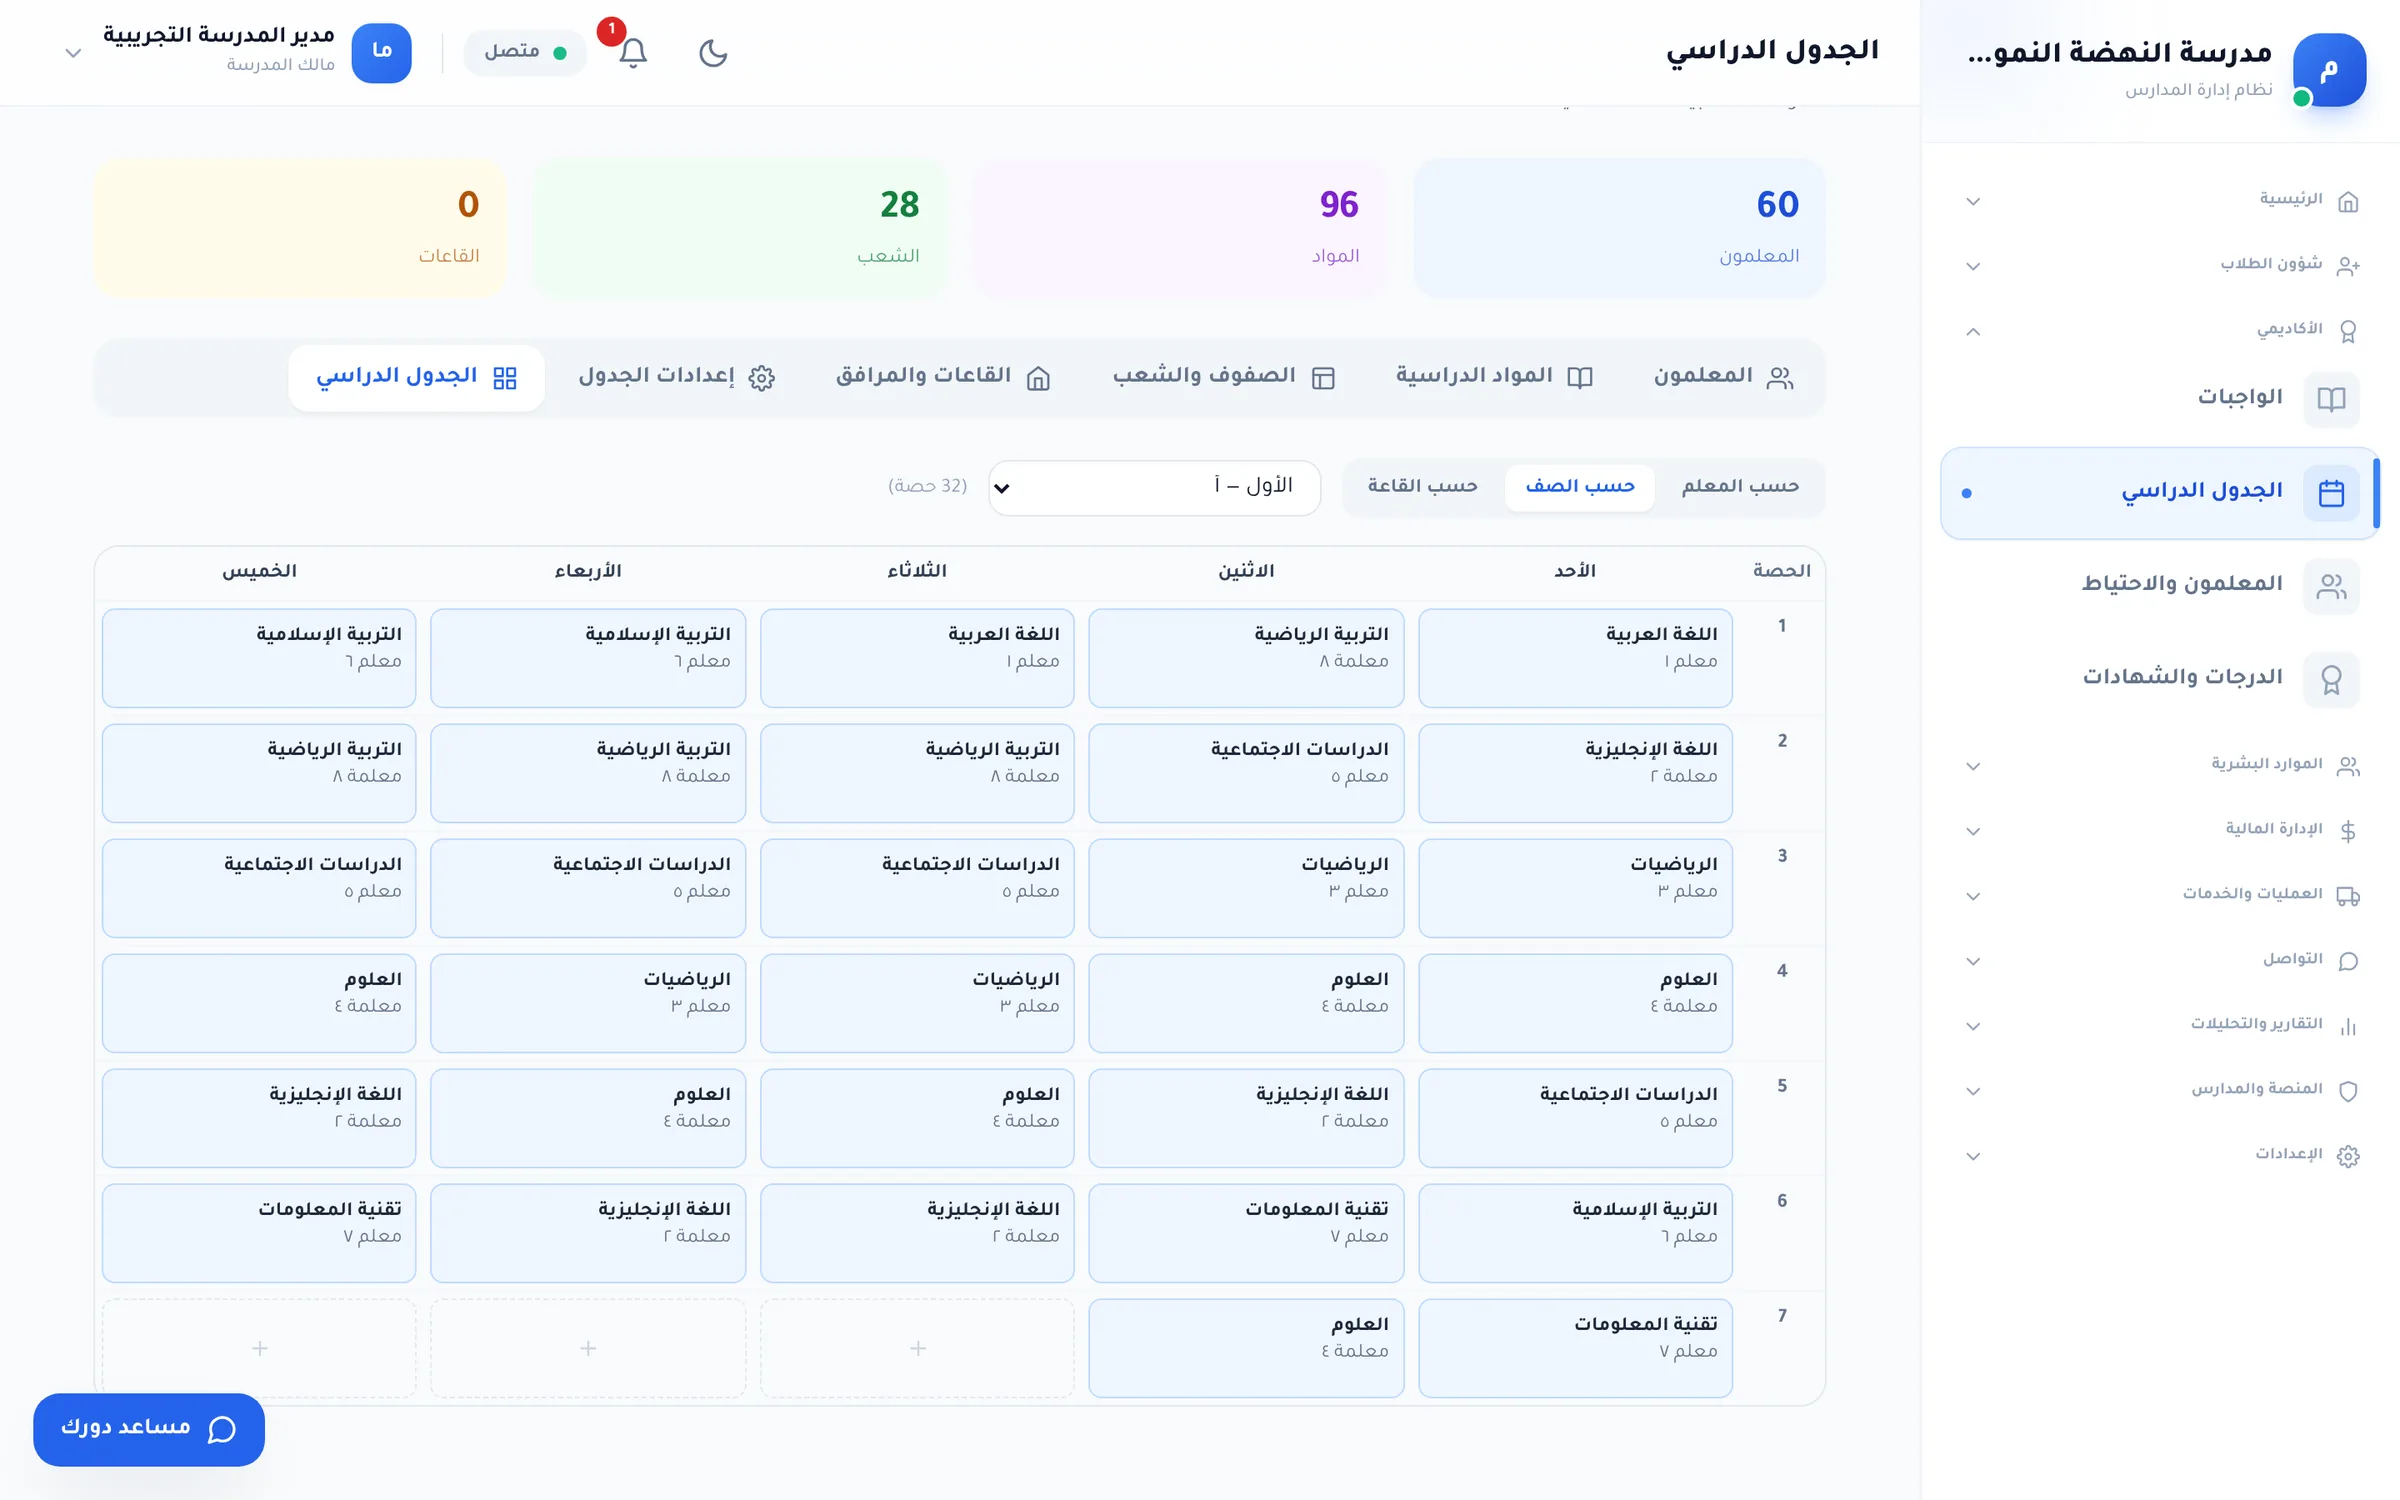The height and width of the screenshot is (1500, 2400).
Task: Toggle dark mode moon icon
Action: point(712,53)
